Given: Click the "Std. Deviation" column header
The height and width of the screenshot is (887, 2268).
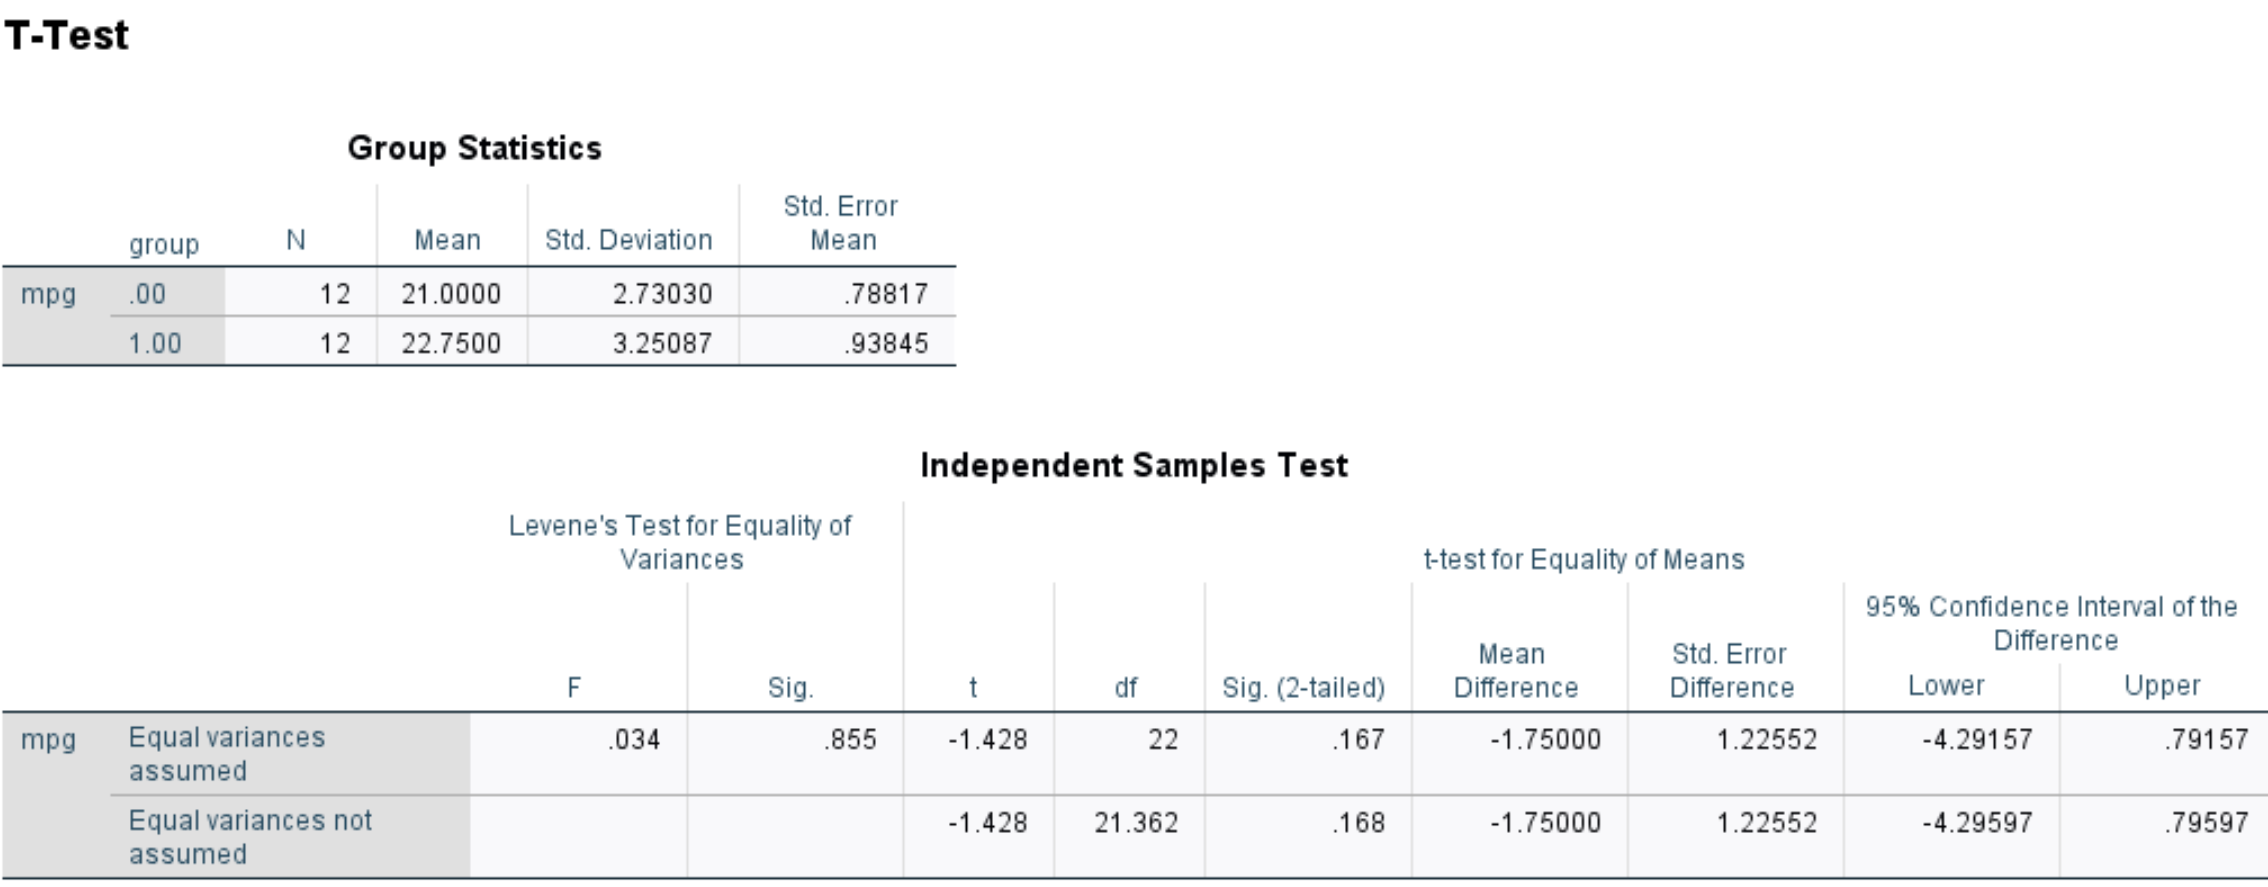Looking at the screenshot, I should (628, 240).
